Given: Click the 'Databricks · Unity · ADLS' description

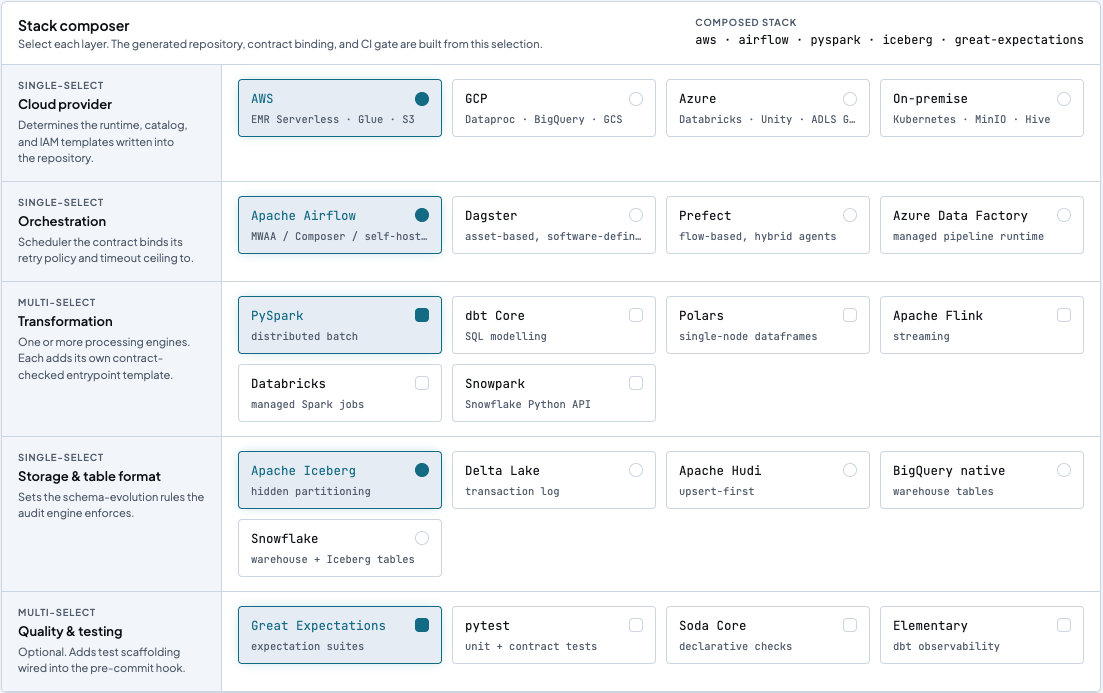Looking at the screenshot, I should click(x=767, y=120).
